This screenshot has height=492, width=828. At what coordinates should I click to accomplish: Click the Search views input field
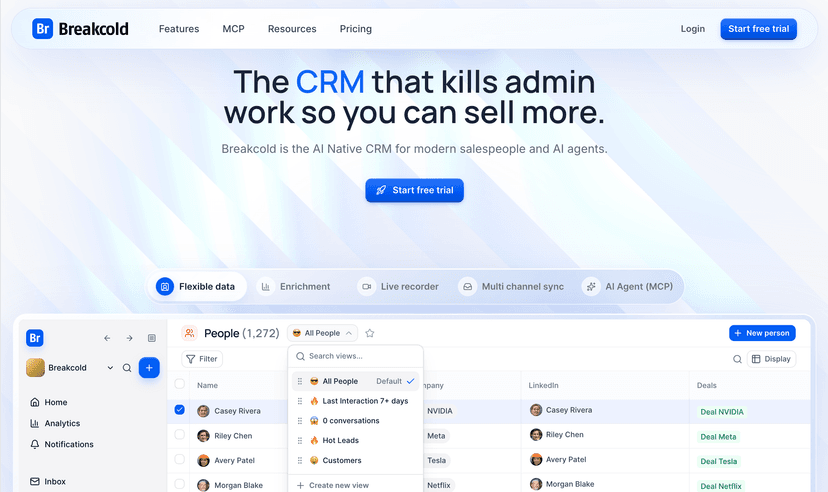355,356
